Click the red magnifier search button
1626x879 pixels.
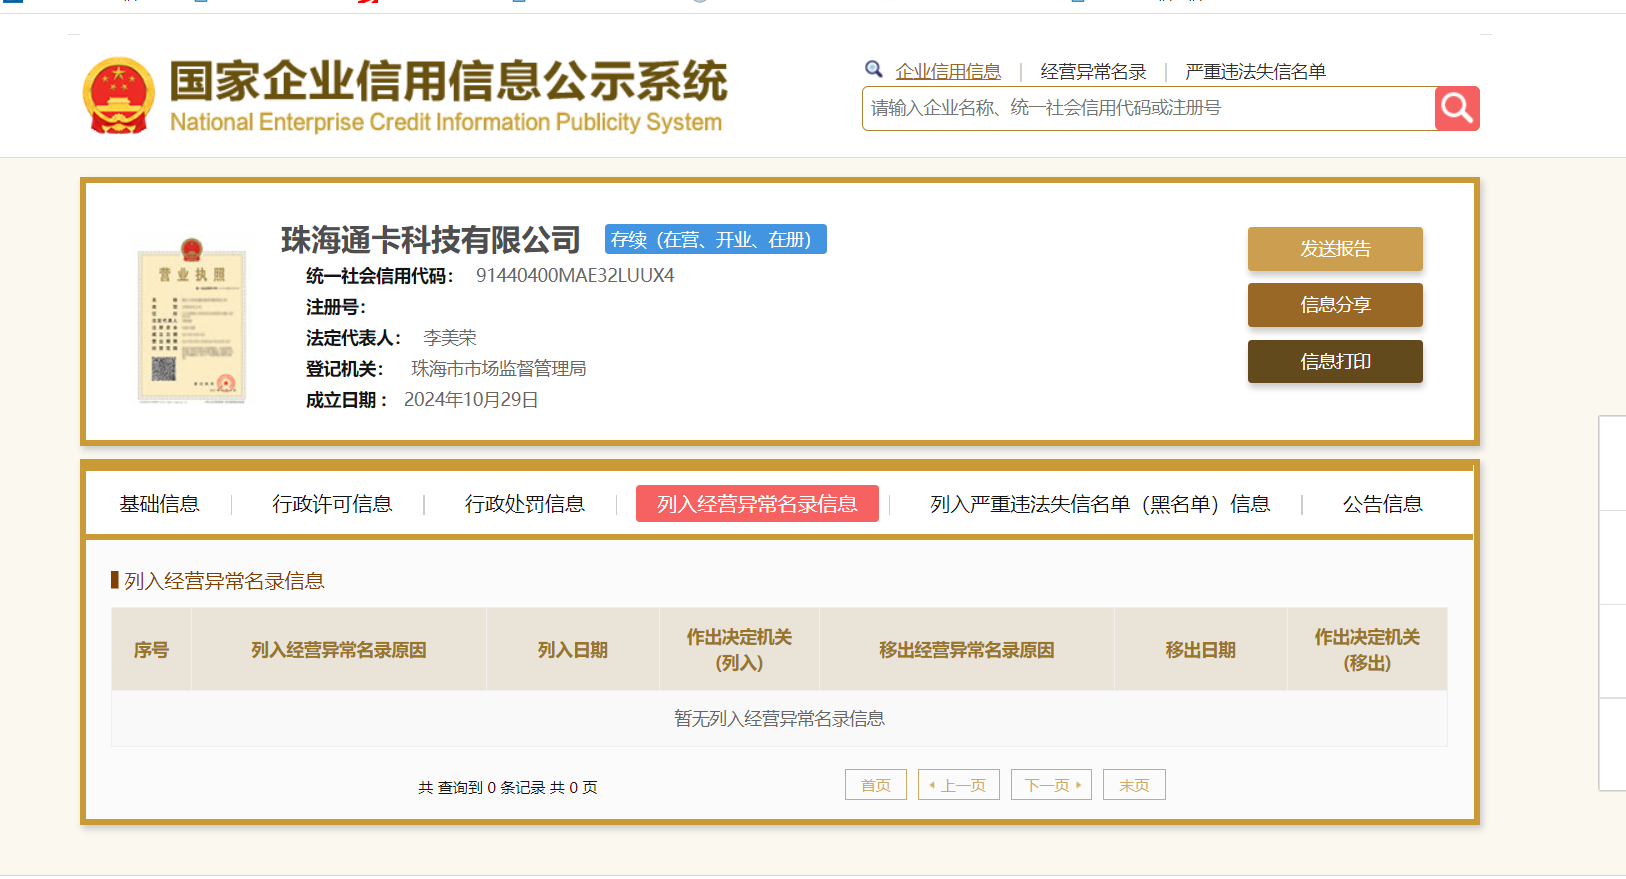click(1457, 108)
